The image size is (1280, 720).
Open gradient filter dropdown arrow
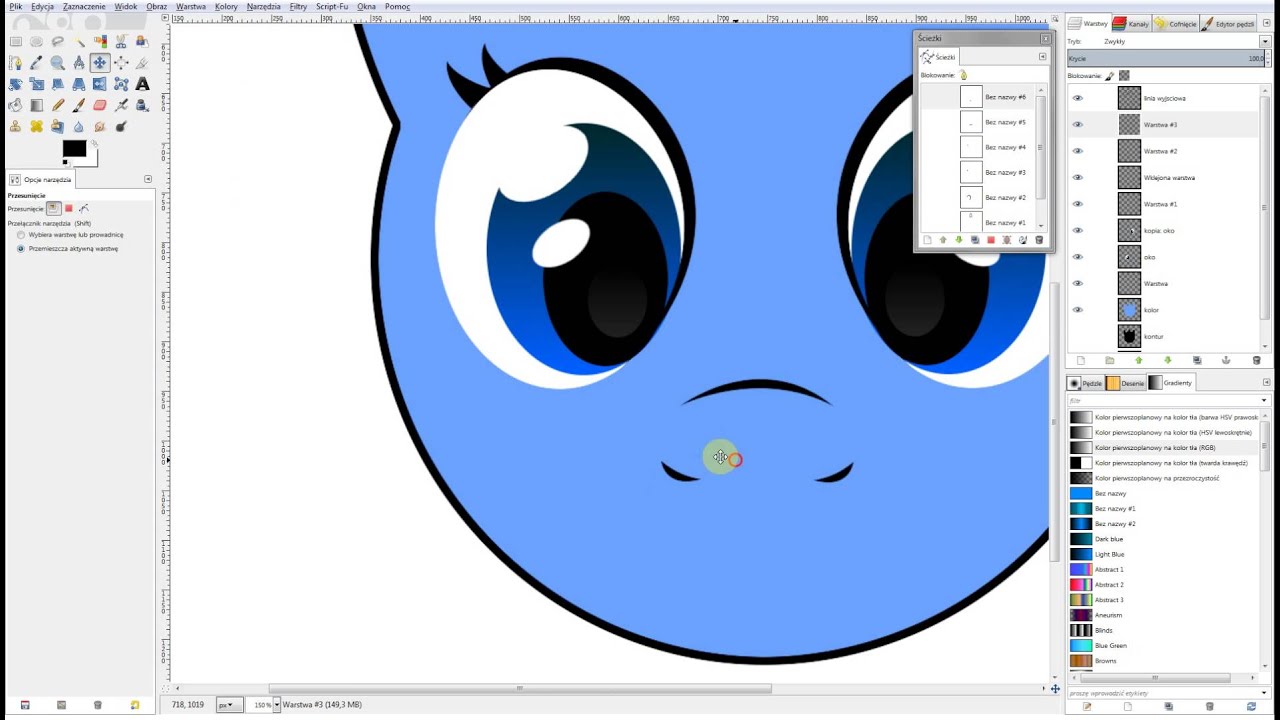click(1264, 401)
